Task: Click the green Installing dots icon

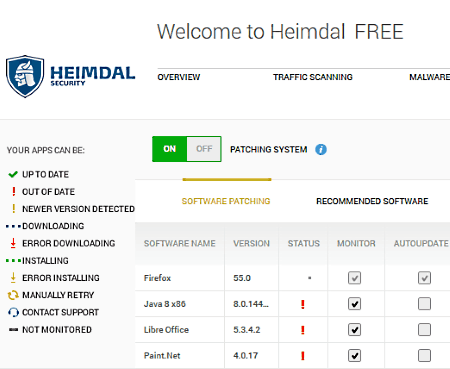Action: 13,261
